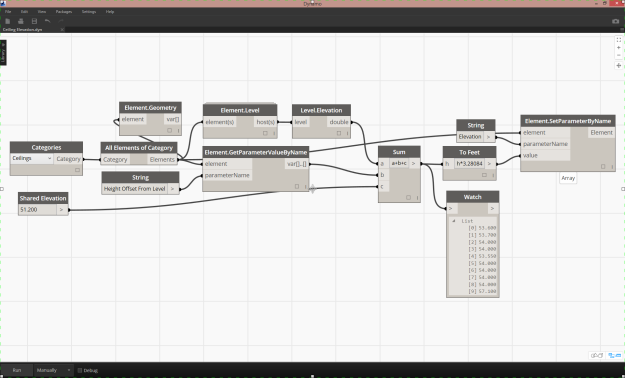Click the New file icon in toolbar
This screenshot has width=625, height=378.
point(8,21)
